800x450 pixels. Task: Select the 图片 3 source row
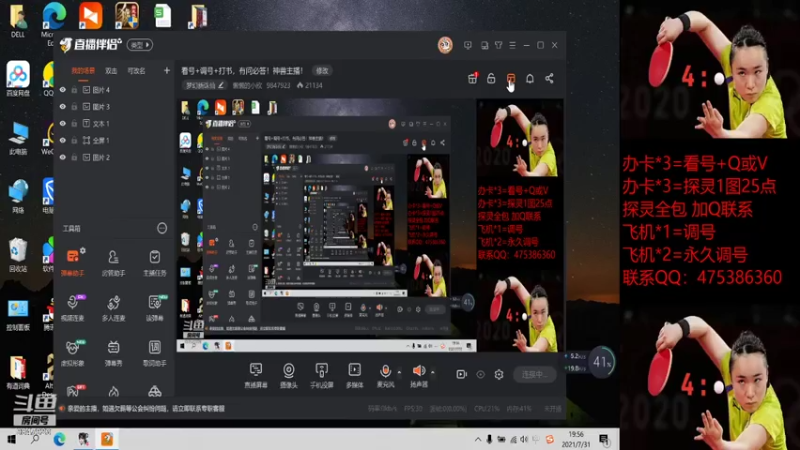pyautogui.click(x=115, y=107)
